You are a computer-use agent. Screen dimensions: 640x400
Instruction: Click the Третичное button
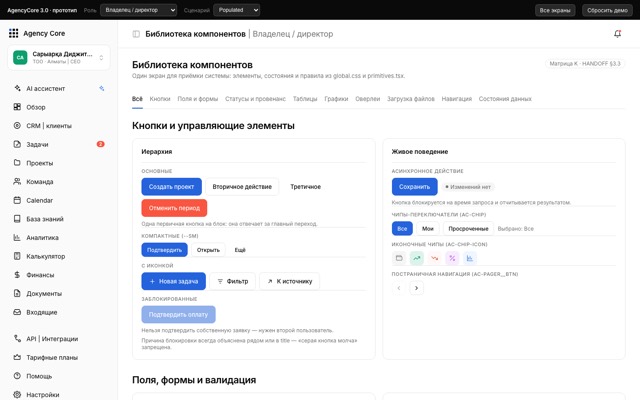(305, 187)
